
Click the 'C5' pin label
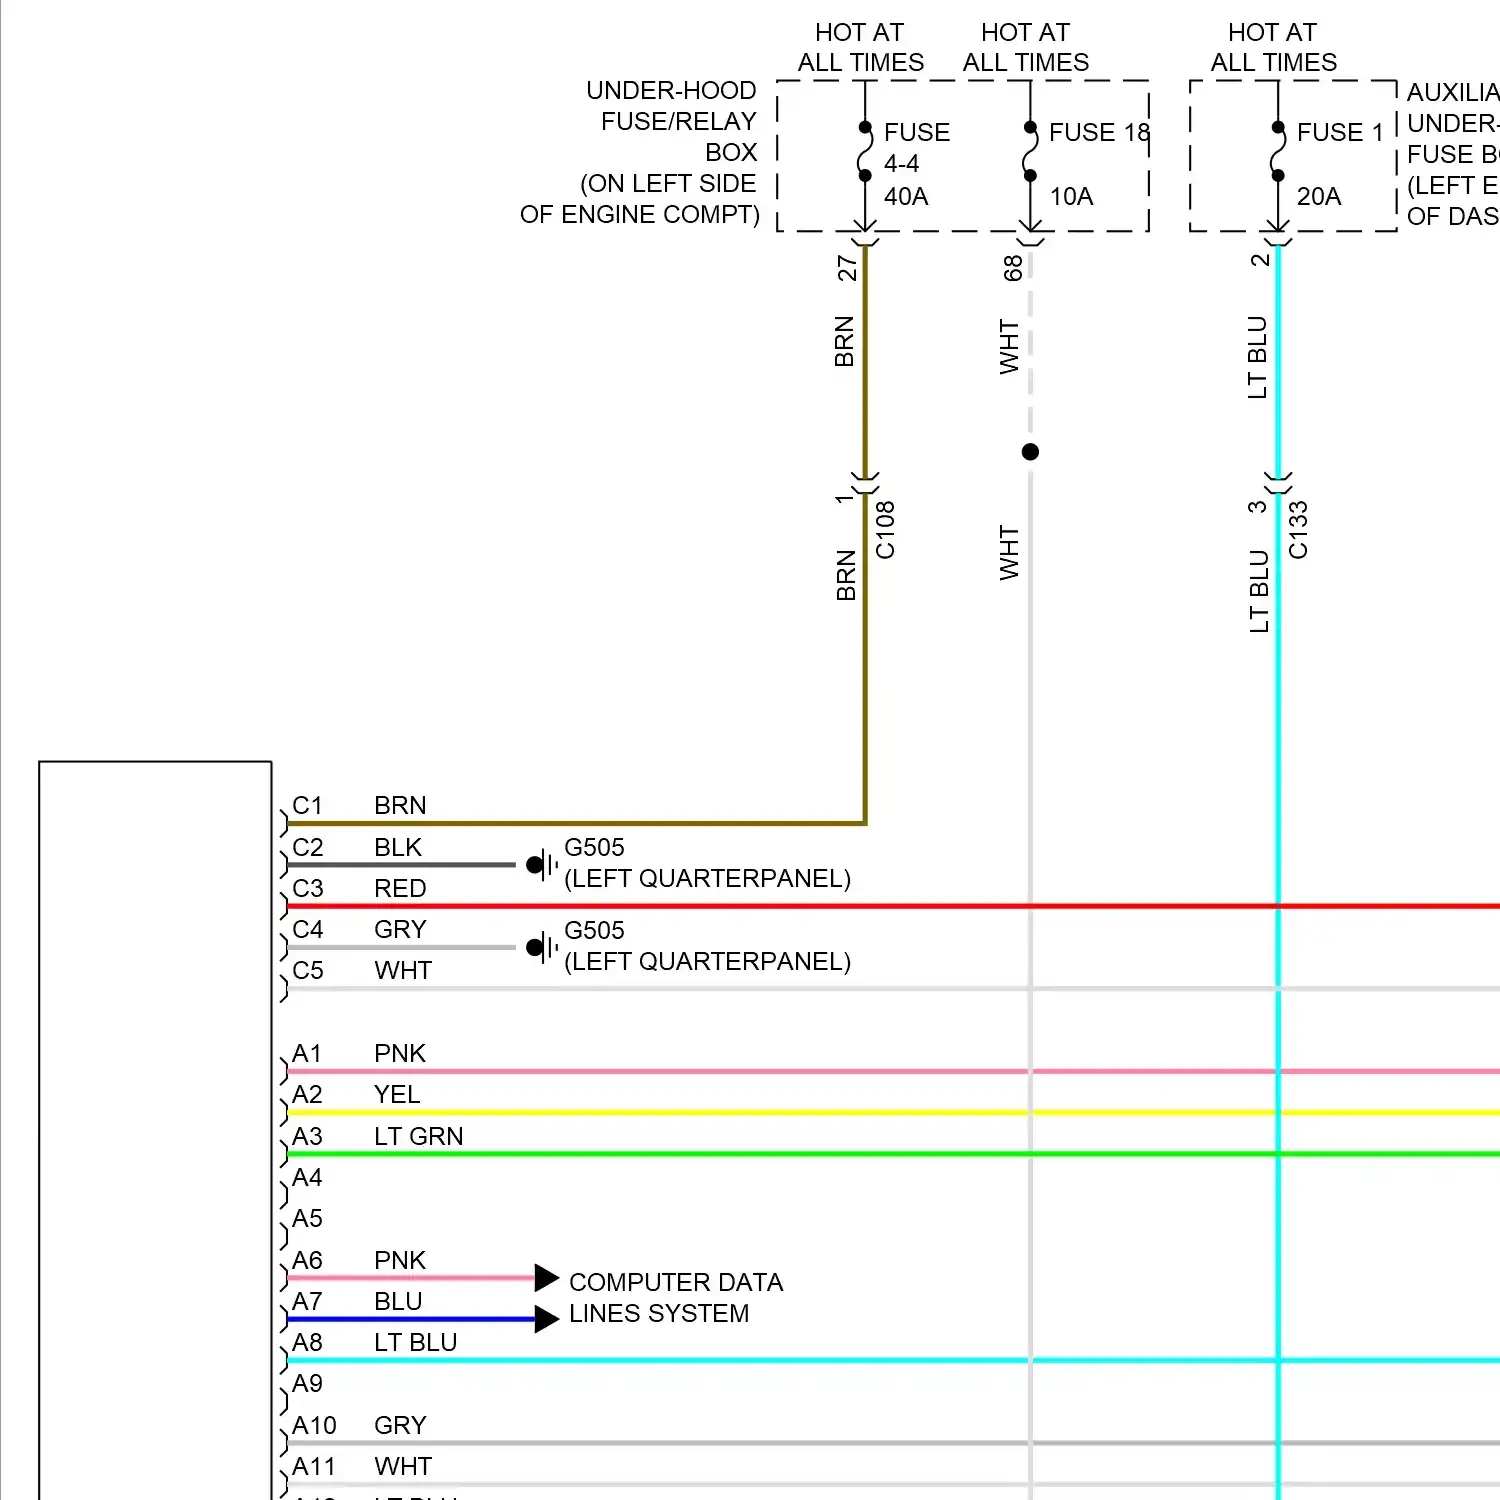(307, 970)
